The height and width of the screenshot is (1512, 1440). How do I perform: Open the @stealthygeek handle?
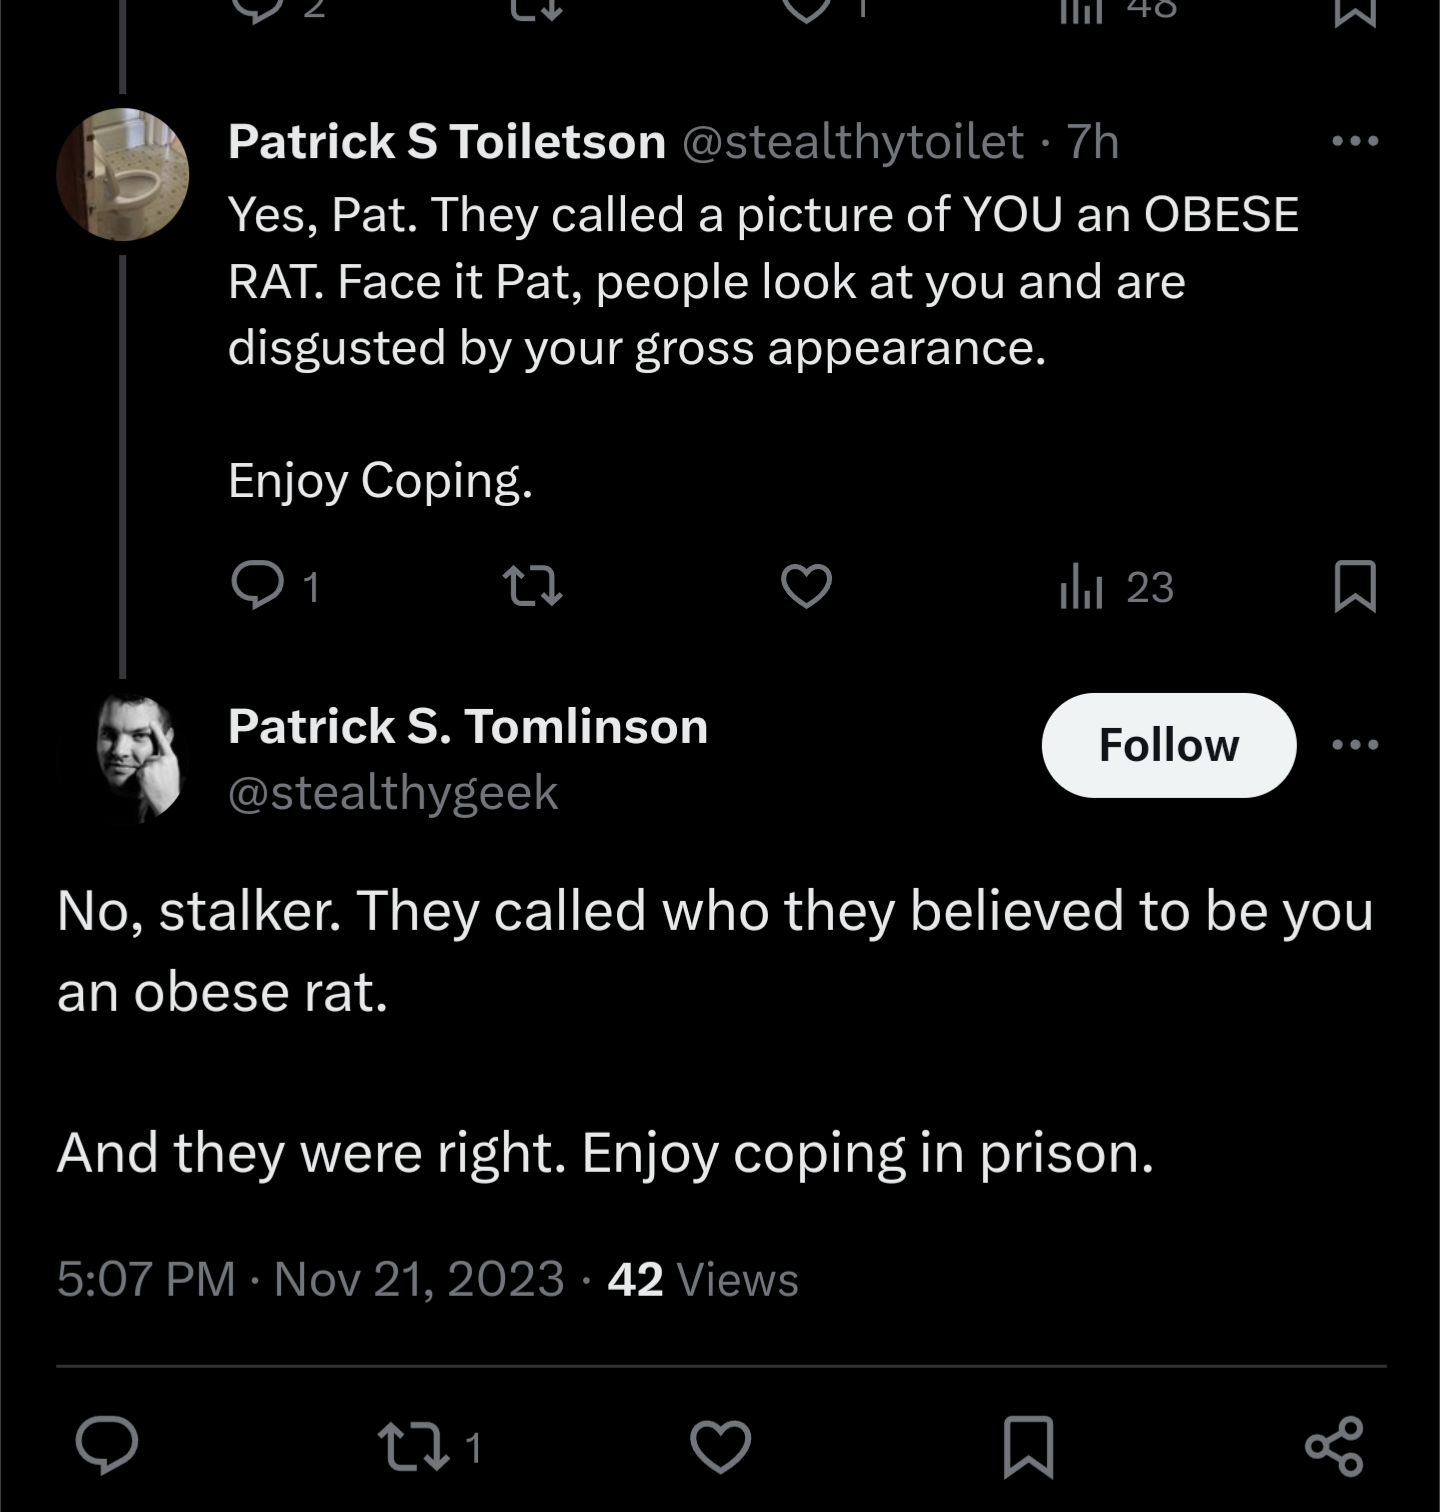393,793
